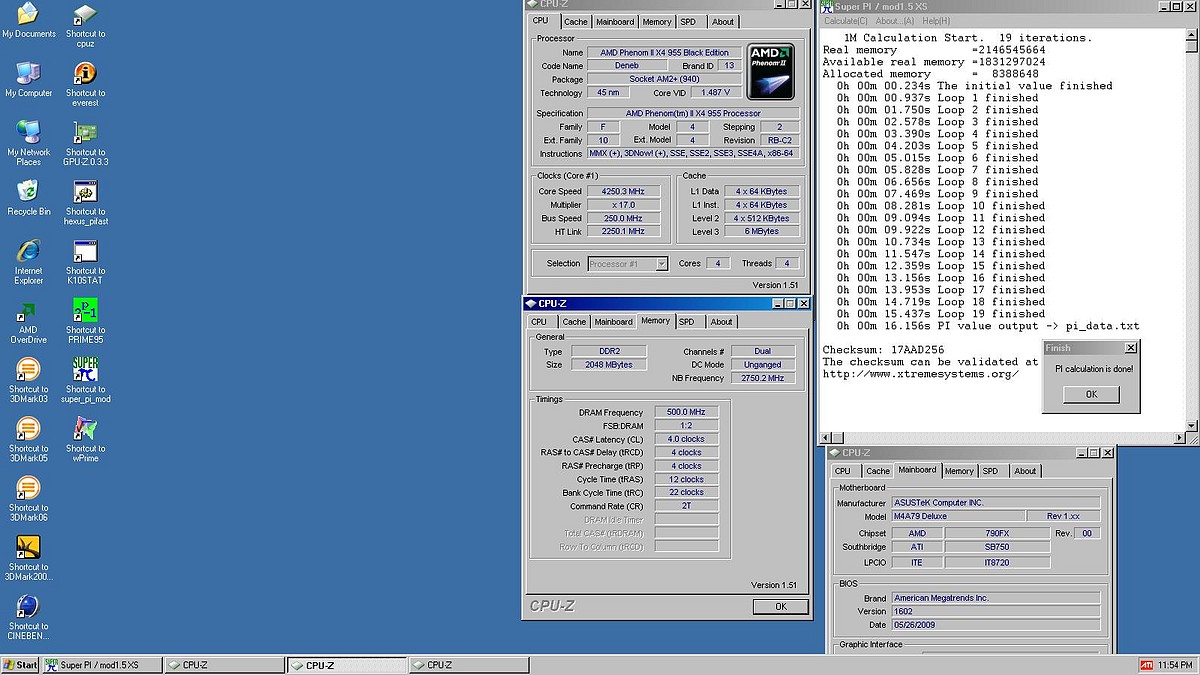Select the SPD tab in the memory CPU-Z window

point(687,322)
